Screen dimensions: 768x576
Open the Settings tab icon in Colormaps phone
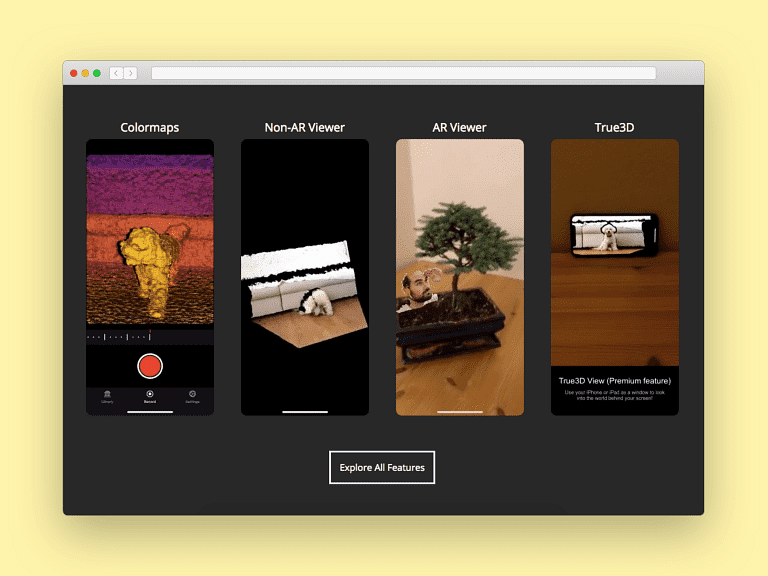192,396
